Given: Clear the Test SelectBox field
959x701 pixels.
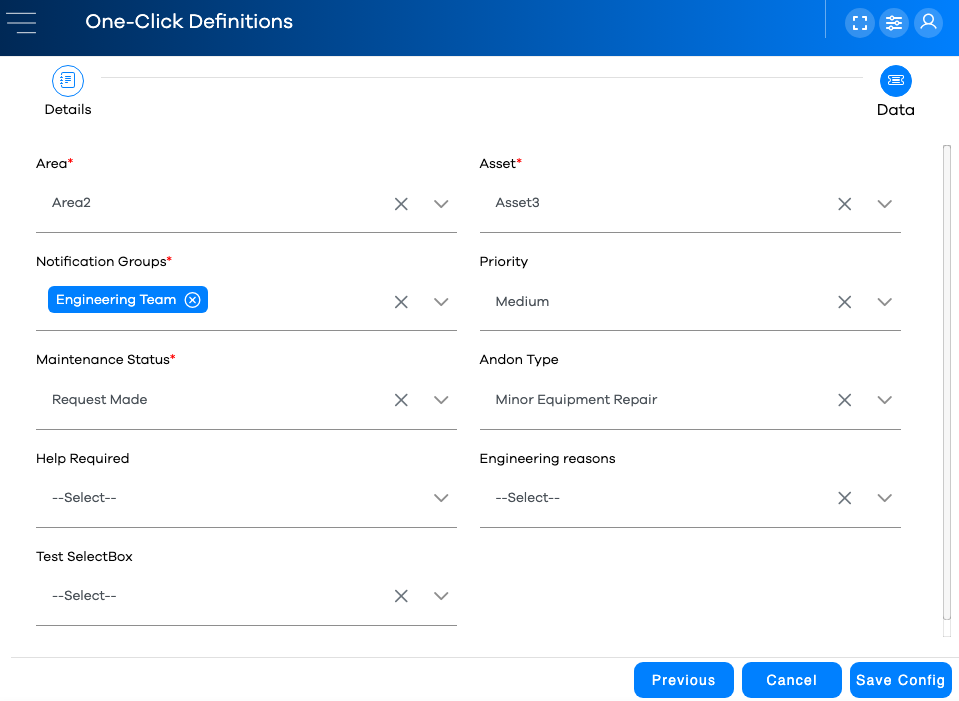Looking at the screenshot, I should coord(401,596).
